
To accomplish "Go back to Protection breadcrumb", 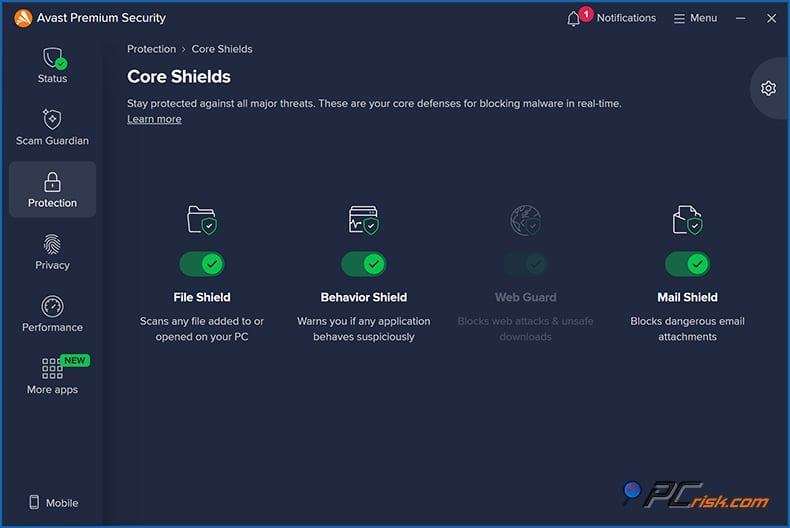I will click(152, 49).
